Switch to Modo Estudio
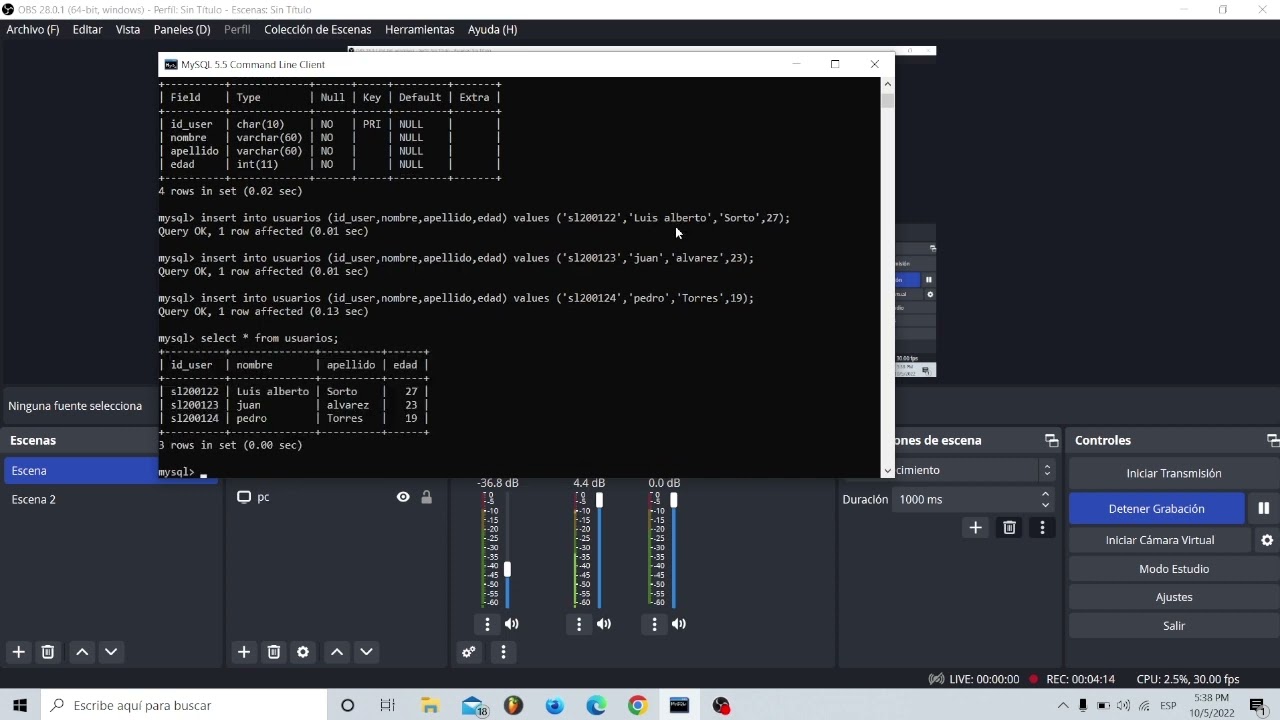The height and width of the screenshot is (720, 1280). coord(1174,569)
